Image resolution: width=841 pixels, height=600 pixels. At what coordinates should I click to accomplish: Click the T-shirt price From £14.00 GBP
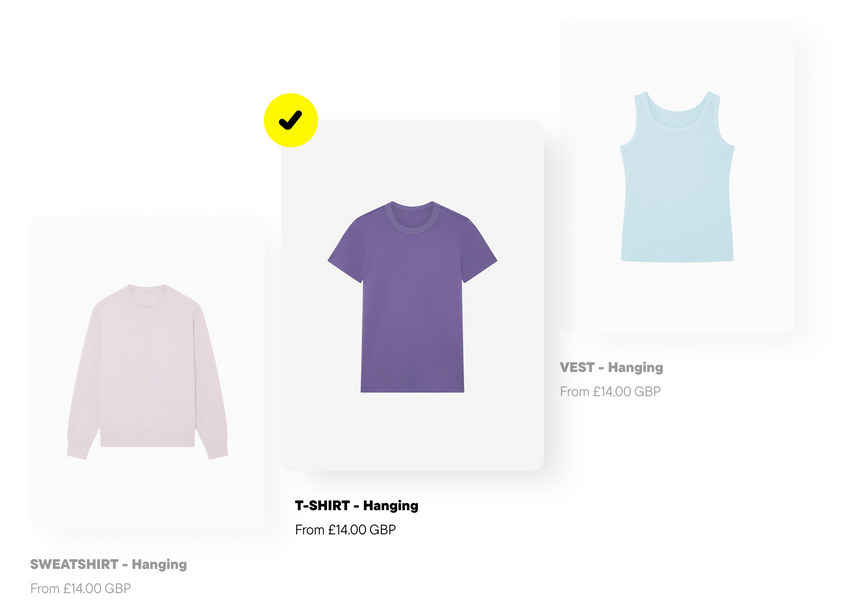[x=345, y=530]
